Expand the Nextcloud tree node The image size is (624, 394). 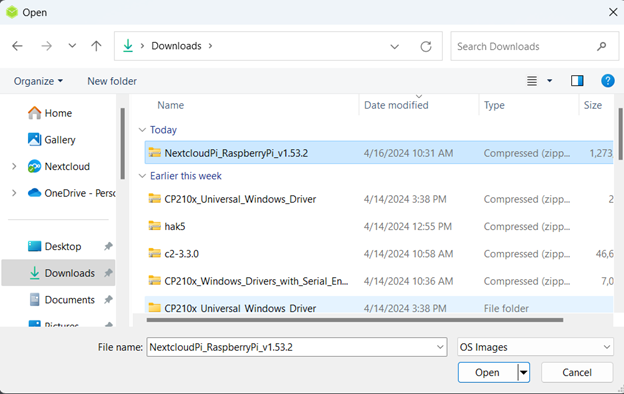click(14, 166)
